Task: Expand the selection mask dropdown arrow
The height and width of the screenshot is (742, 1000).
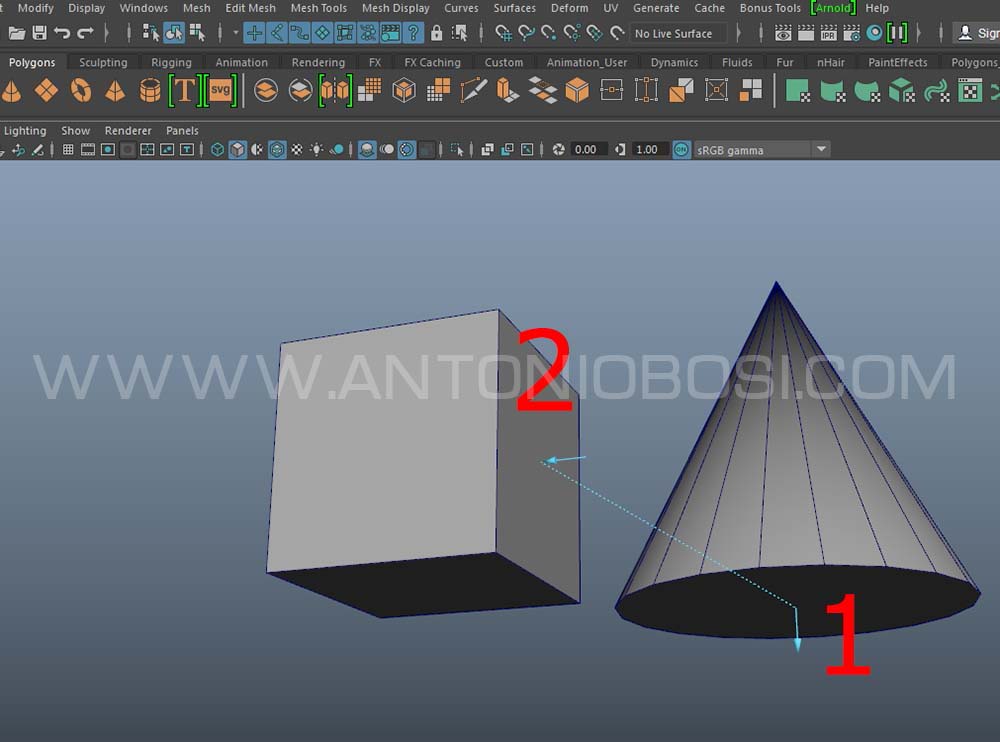Action: click(235, 33)
